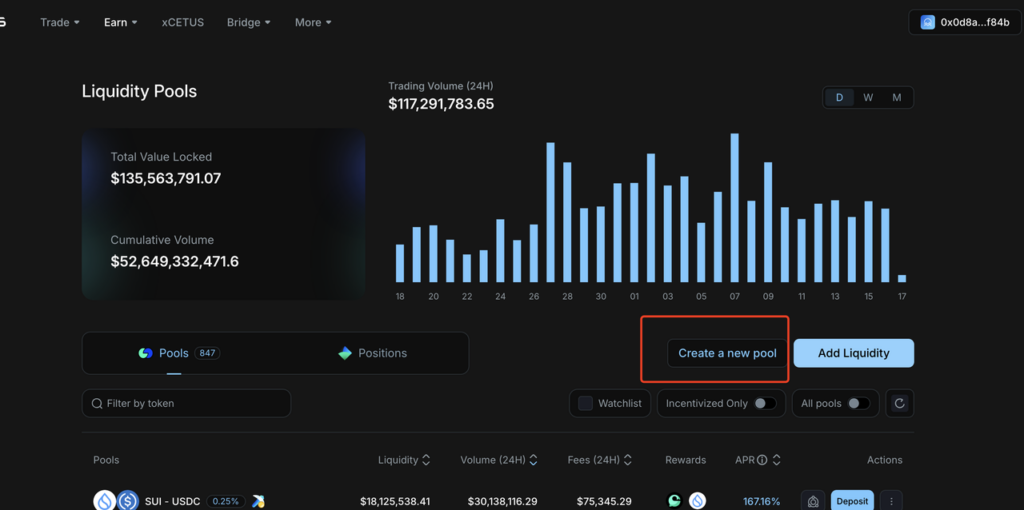The width and height of the screenshot is (1024, 510).
Task: Sort pools by Liquidity column
Action: (404, 460)
